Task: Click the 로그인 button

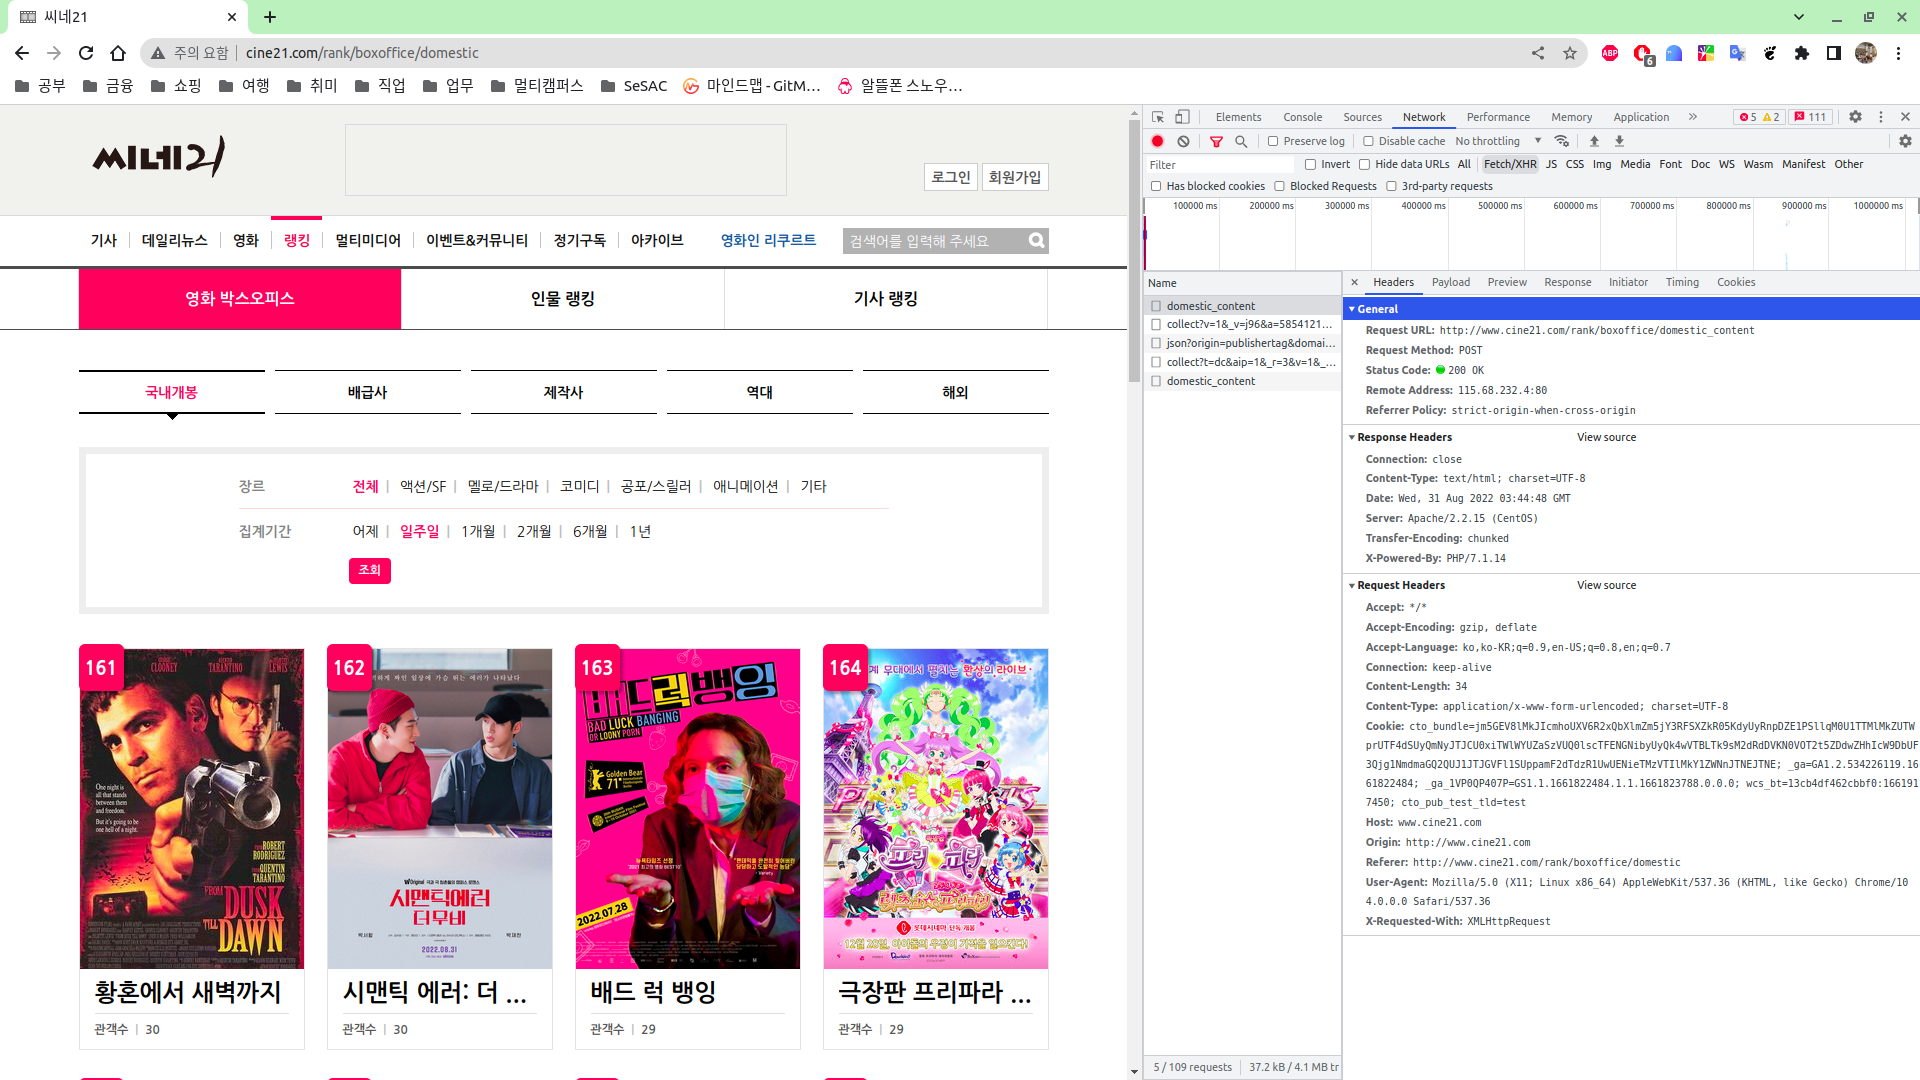Action: (950, 177)
